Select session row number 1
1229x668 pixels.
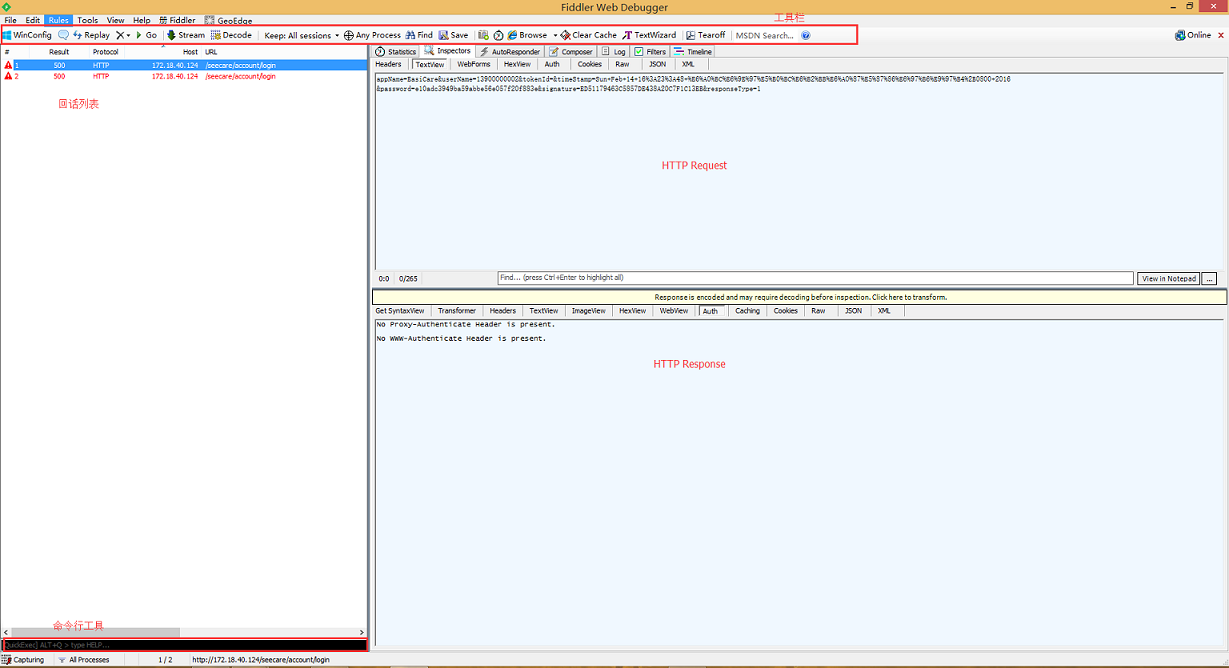tap(184, 65)
